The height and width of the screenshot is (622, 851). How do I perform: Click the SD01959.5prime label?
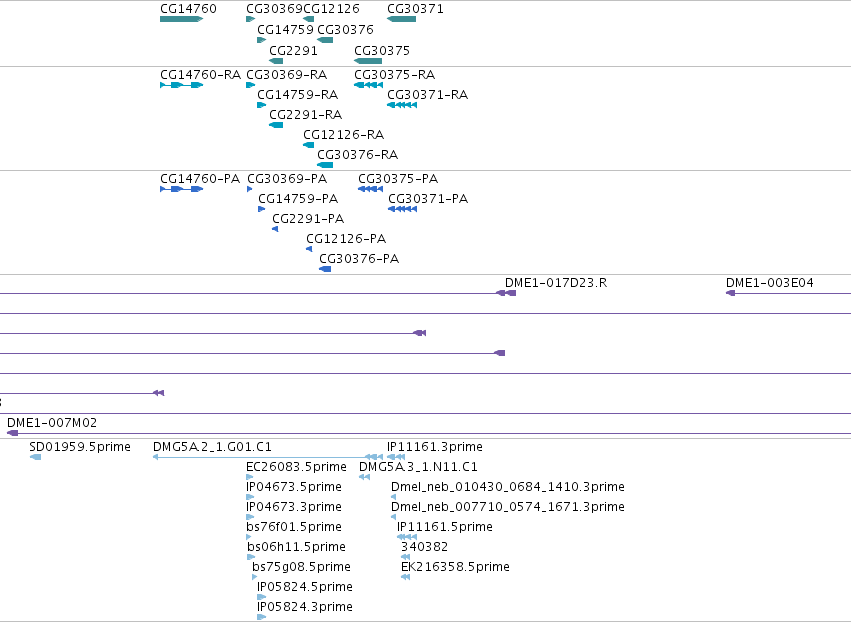(80, 447)
